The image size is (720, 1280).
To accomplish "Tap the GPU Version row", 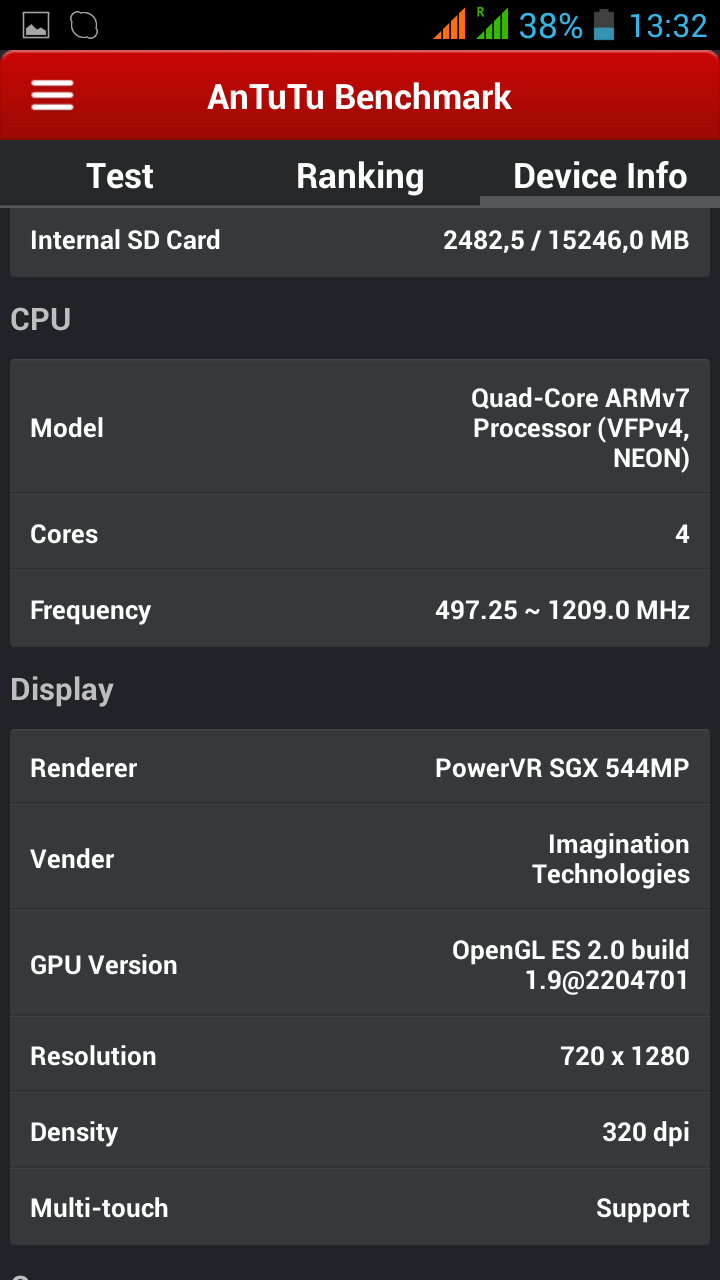I will [360, 964].
